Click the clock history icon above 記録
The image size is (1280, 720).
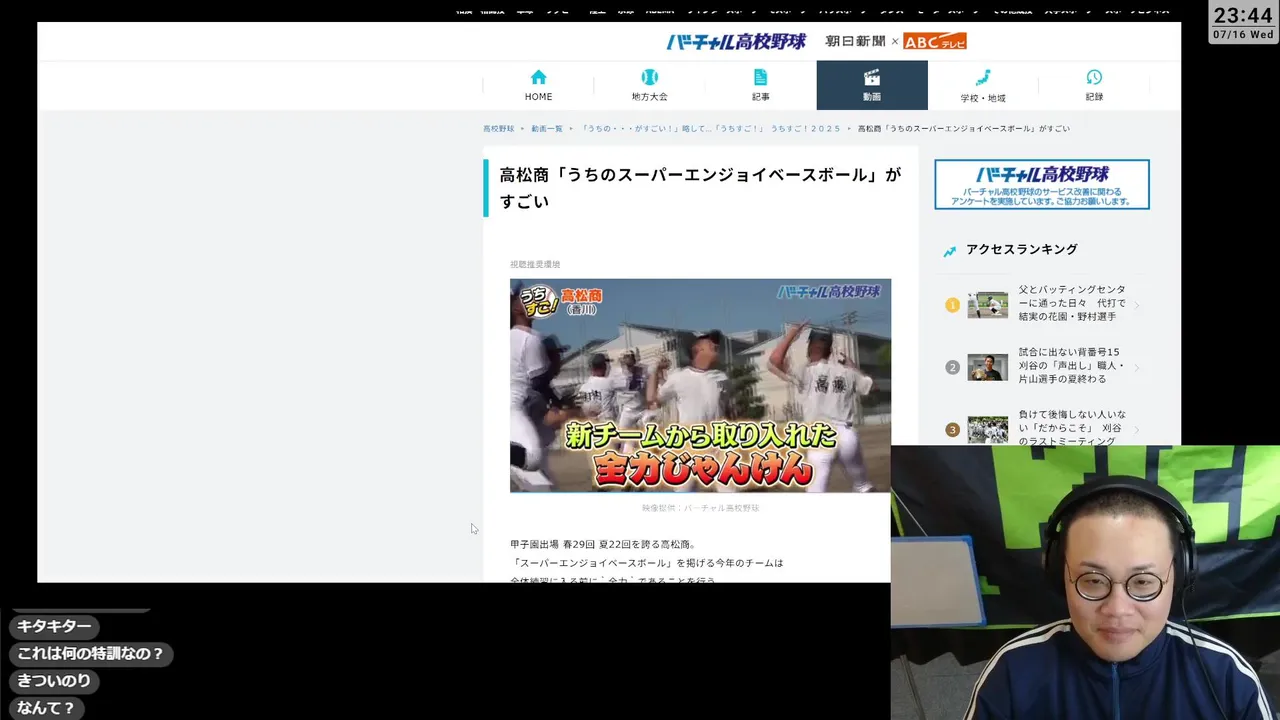pos(1094,77)
